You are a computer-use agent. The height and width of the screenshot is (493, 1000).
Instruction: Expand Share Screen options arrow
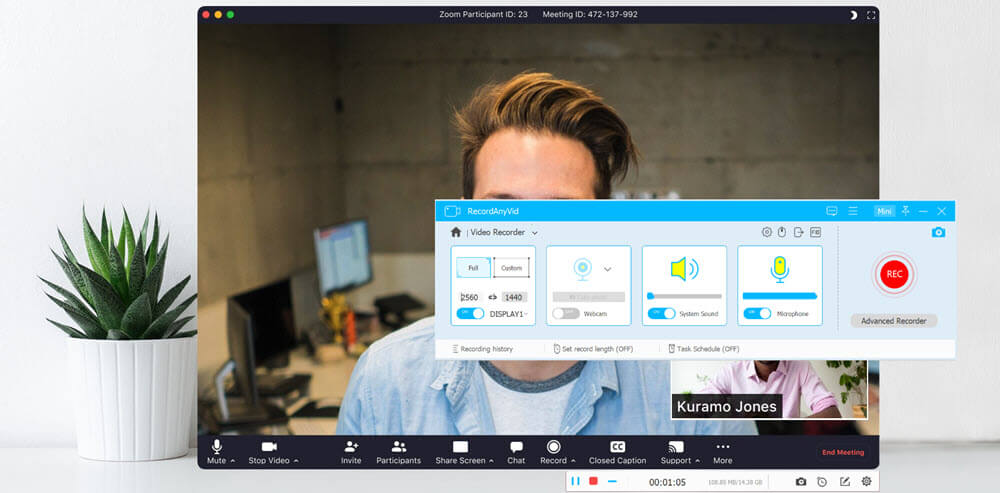490,460
